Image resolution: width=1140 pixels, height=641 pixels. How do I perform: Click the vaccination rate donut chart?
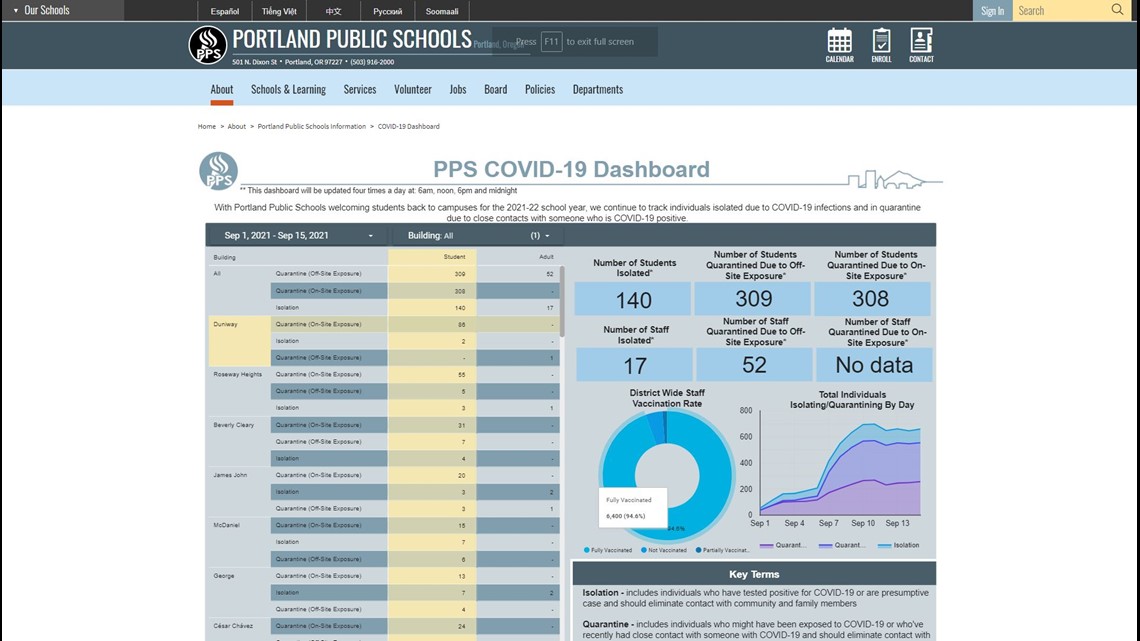667,476
